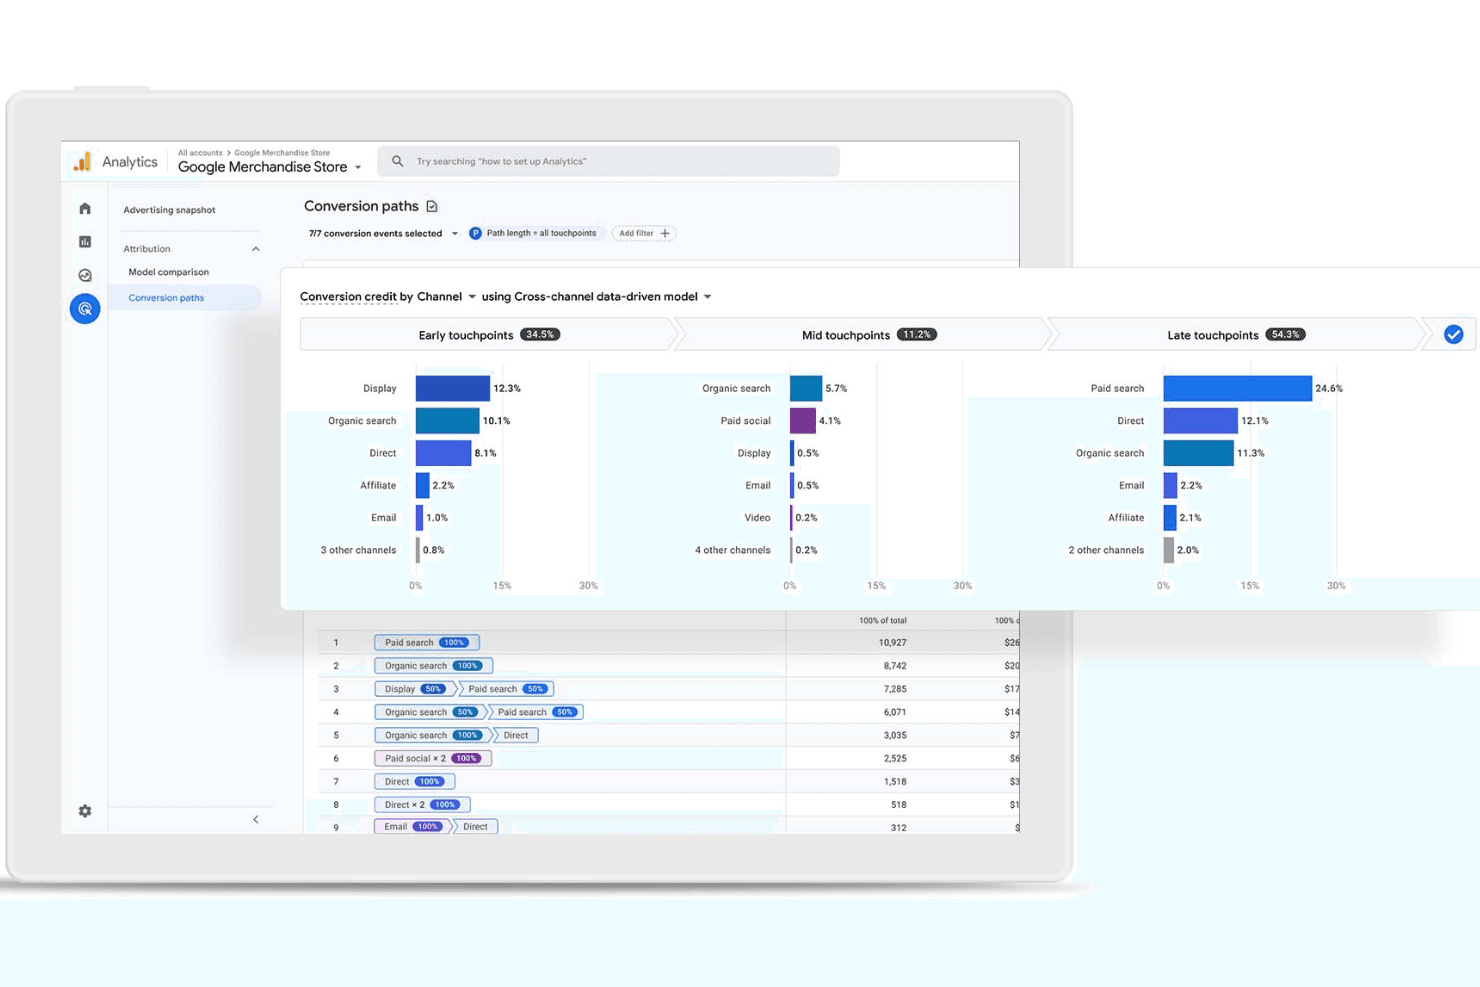This screenshot has height=987, width=1480.
Task: Click the Email 100% chip in row 9
Action: click(412, 827)
